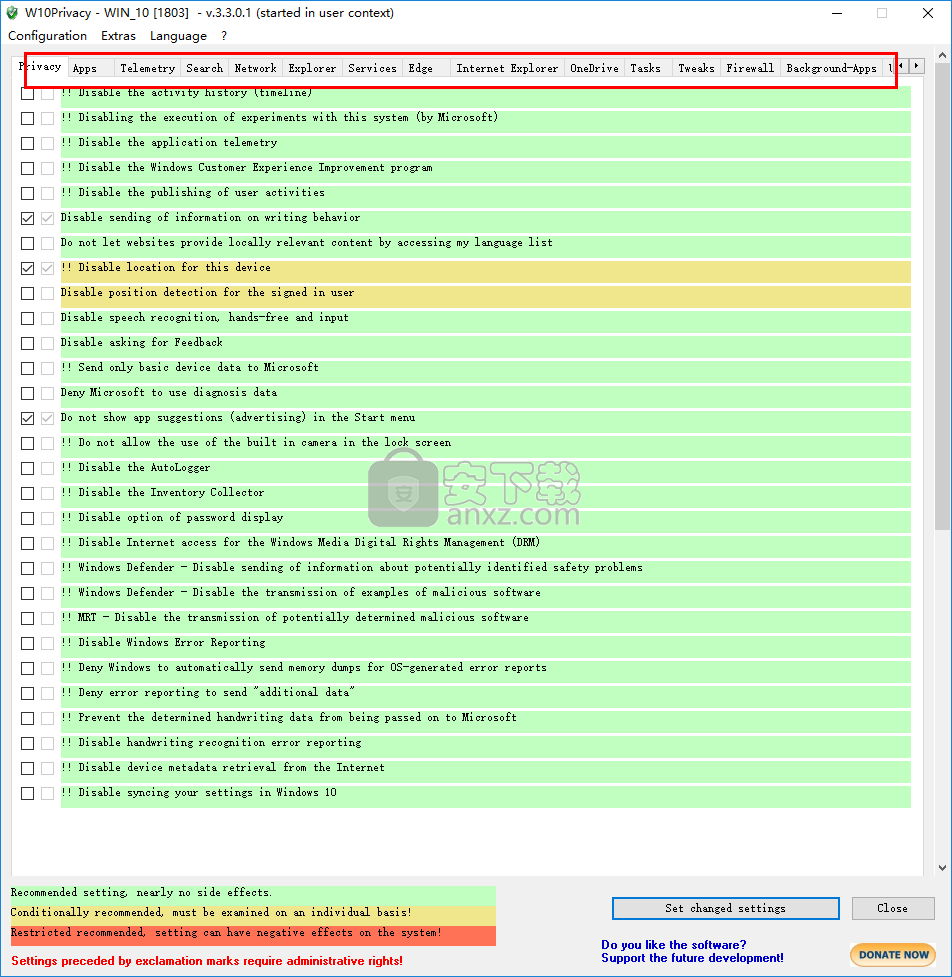
Task: Switch to the Telemetry tab
Action: 148,68
